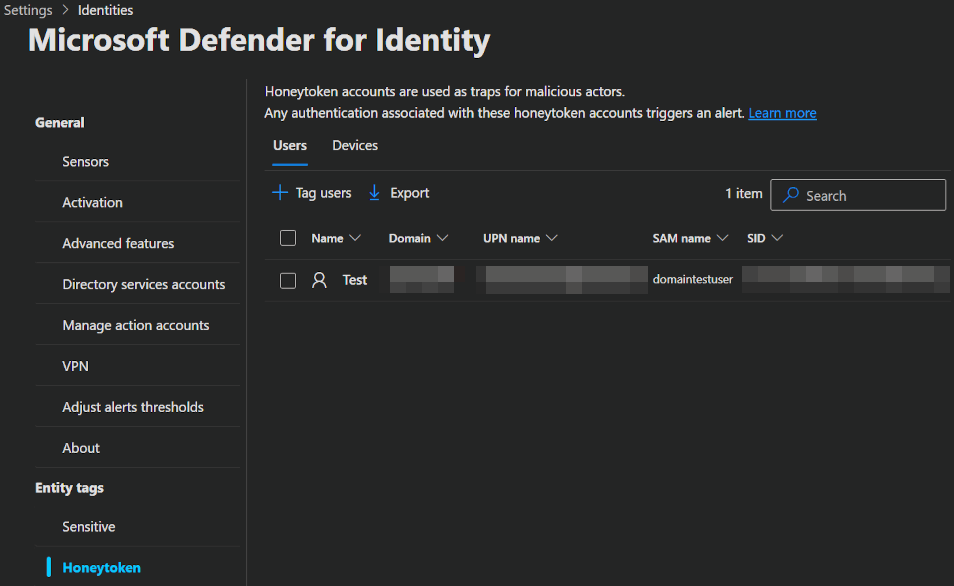This screenshot has height=586, width=954.
Task: Open Sensors in the General section
Action: (x=86, y=161)
